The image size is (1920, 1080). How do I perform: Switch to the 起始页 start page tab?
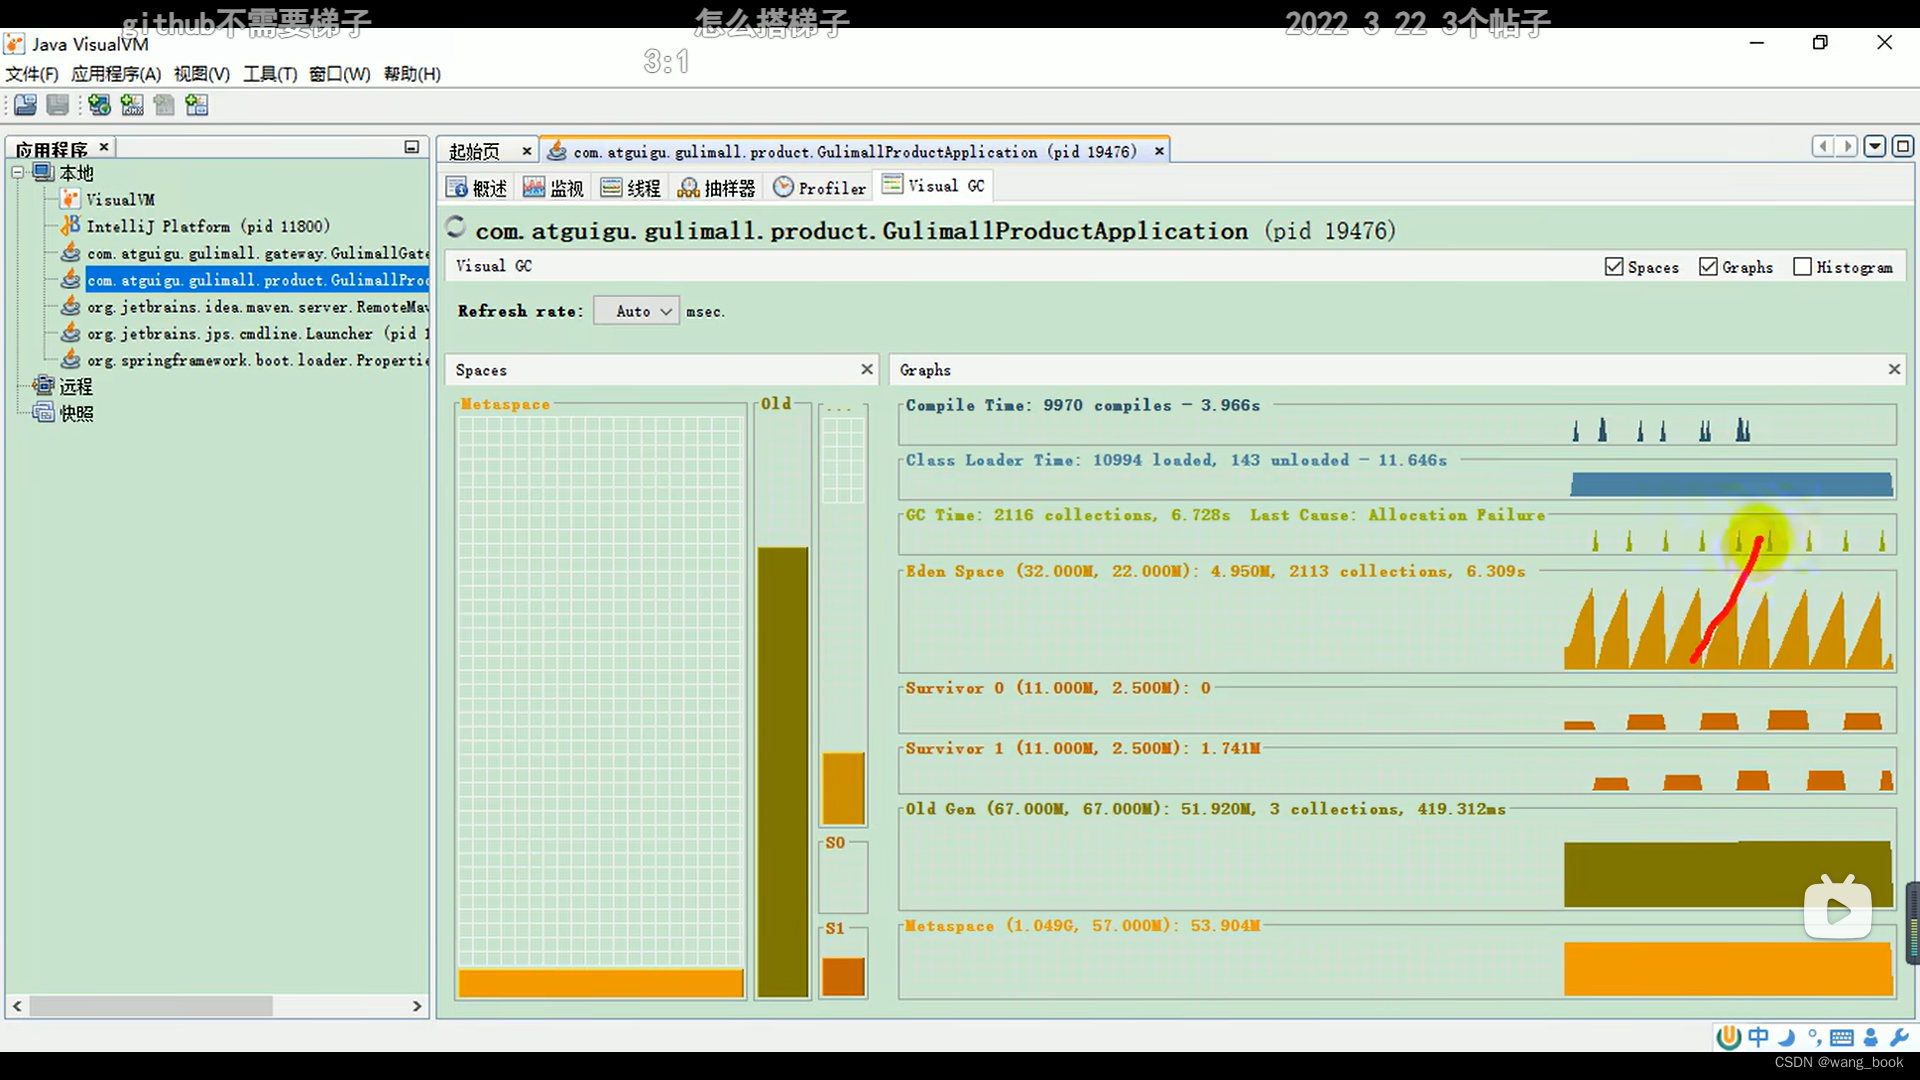point(474,151)
